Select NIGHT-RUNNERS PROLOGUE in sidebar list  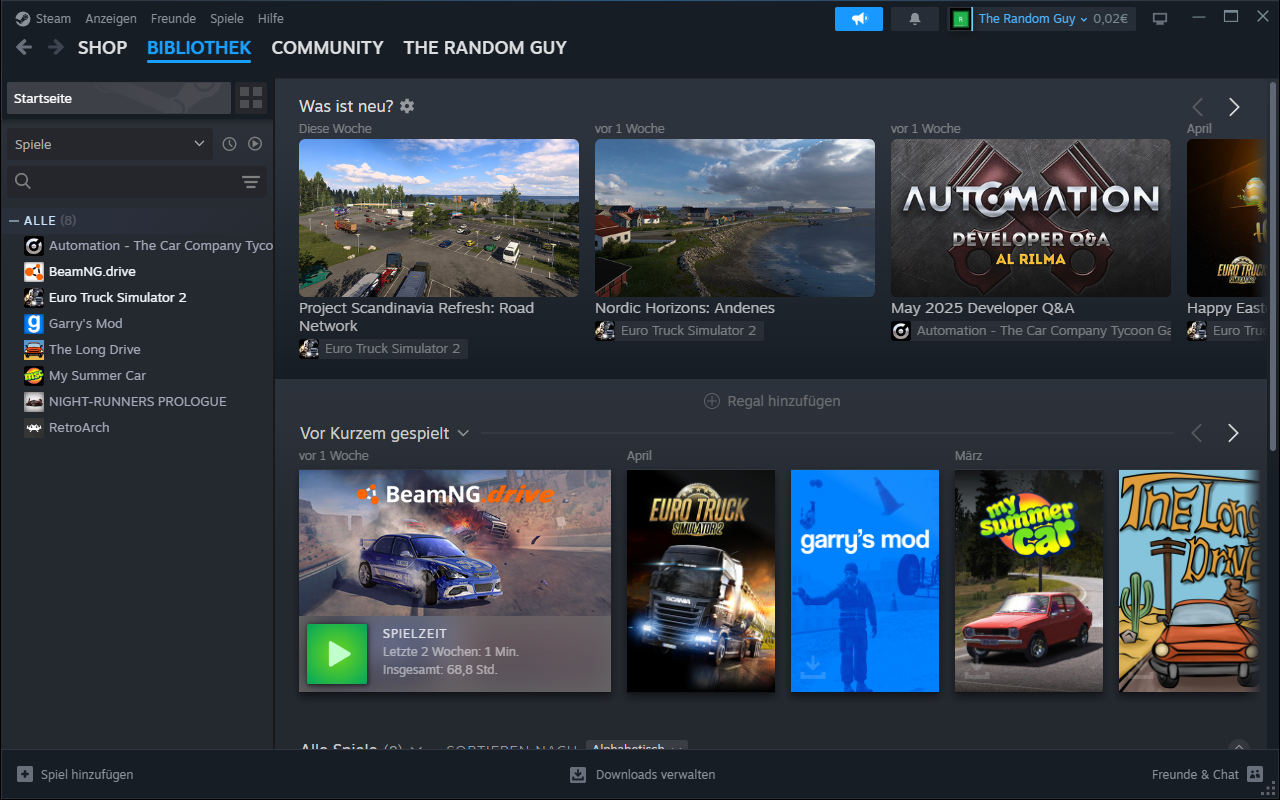point(140,401)
